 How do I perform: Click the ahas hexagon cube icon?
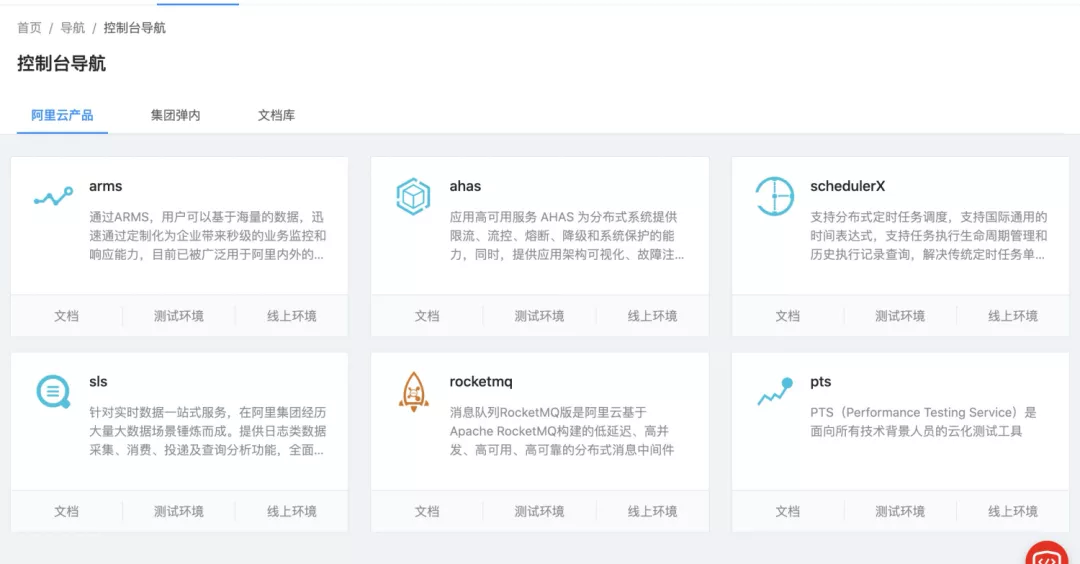pyautogui.click(x=413, y=196)
